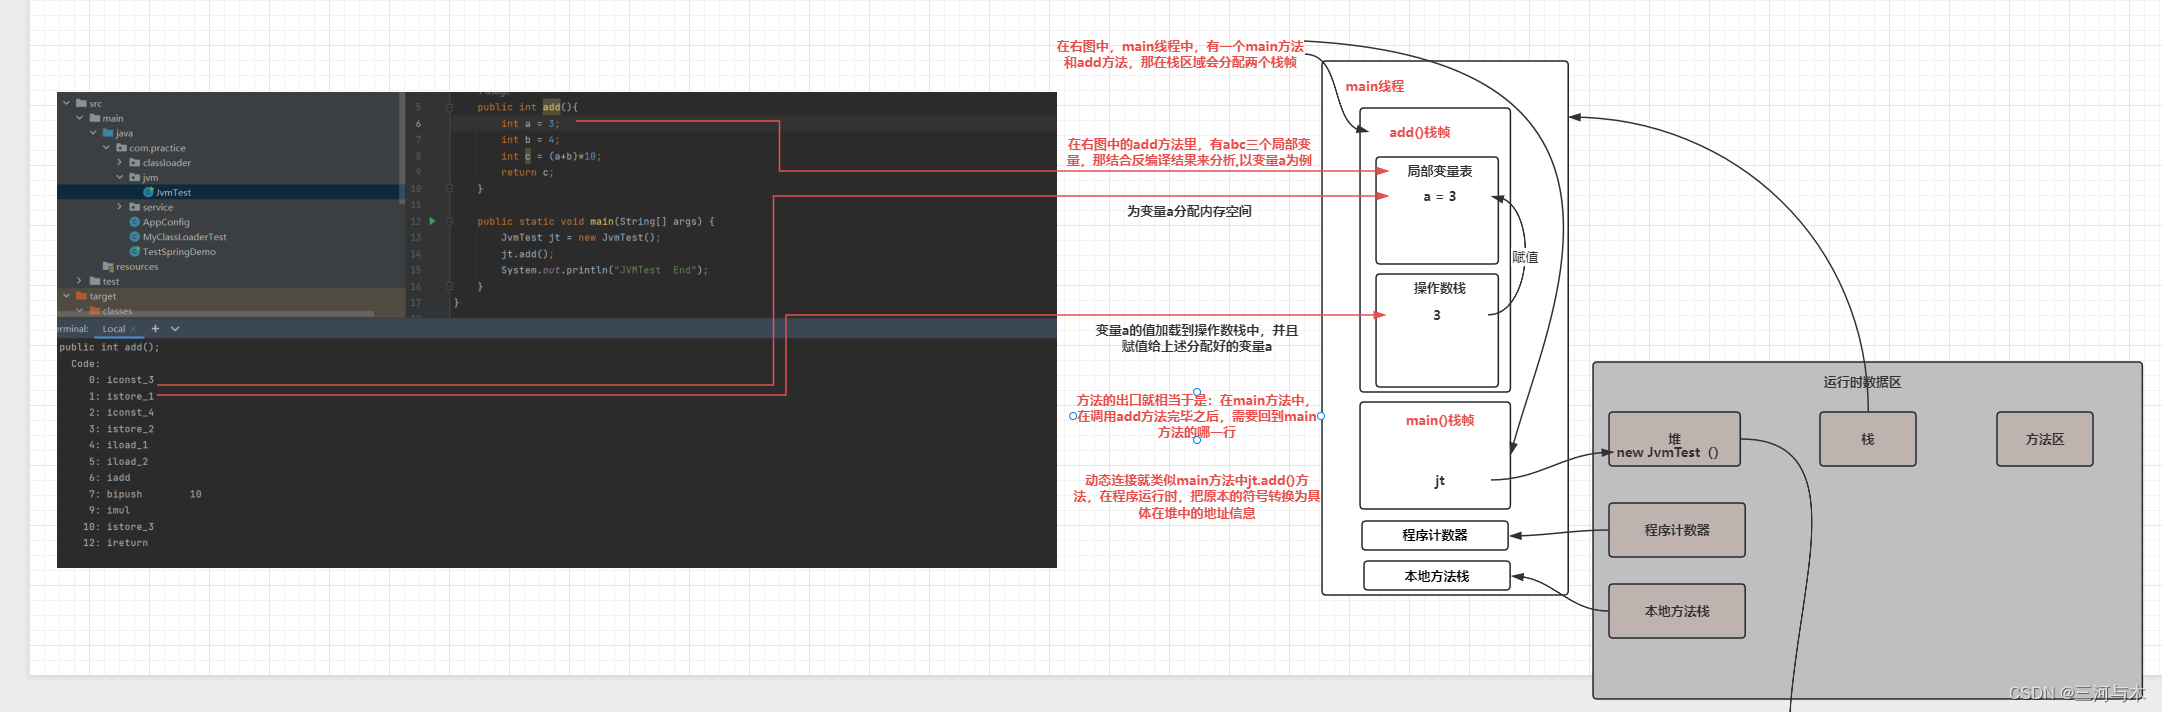Expand the test folder
2162x712 pixels.
[x=80, y=281]
